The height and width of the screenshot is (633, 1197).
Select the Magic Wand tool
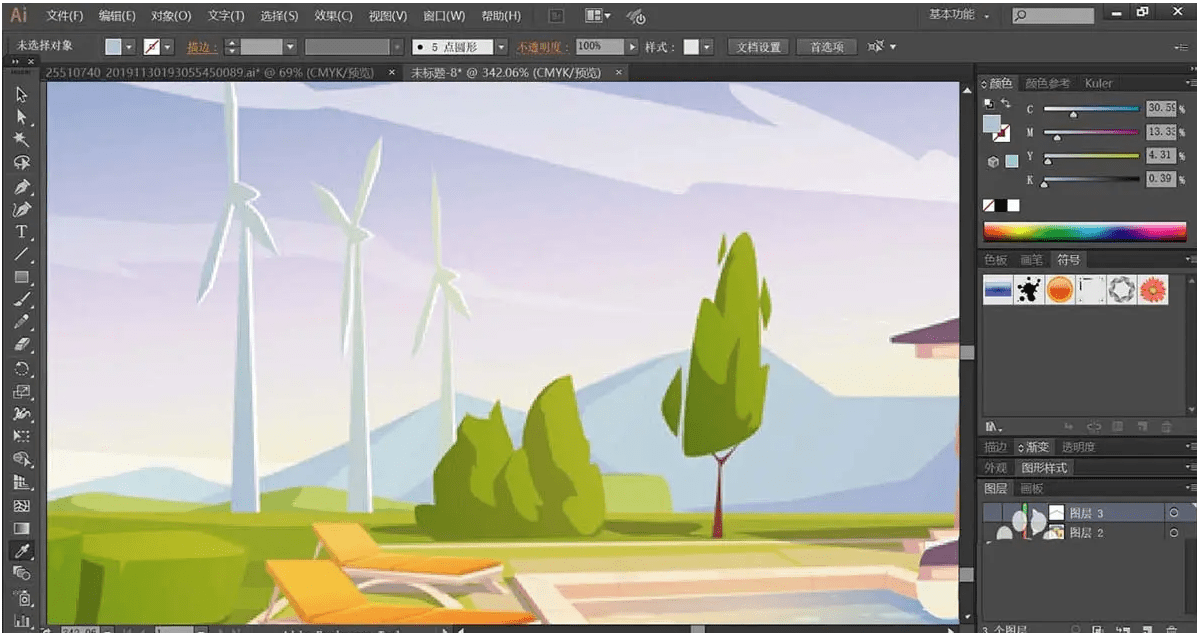point(21,140)
